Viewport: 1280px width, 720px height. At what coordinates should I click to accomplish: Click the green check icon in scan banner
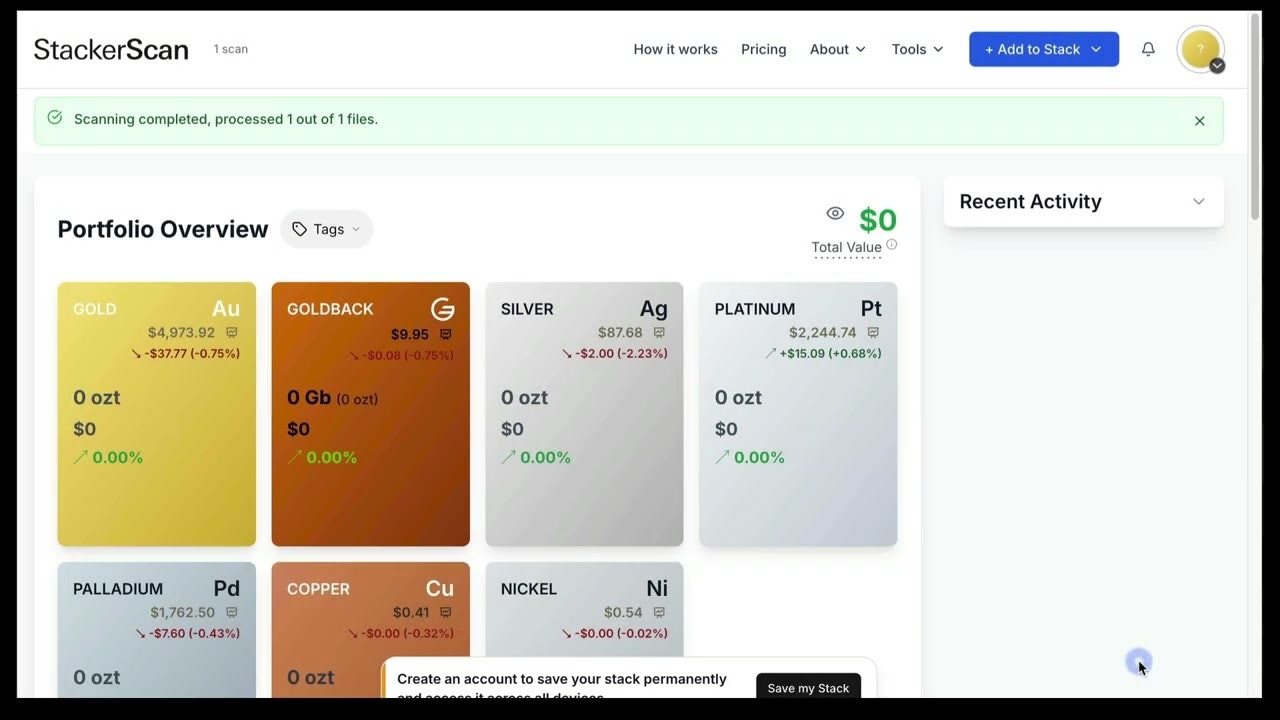pyautogui.click(x=55, y=118)
